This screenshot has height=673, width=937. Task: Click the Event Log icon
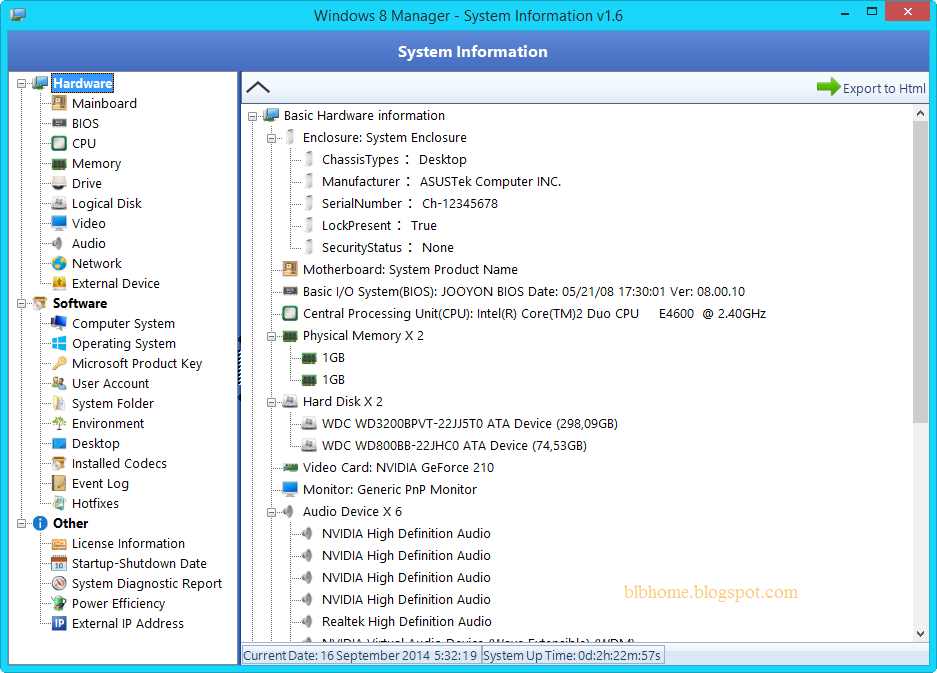59,483
